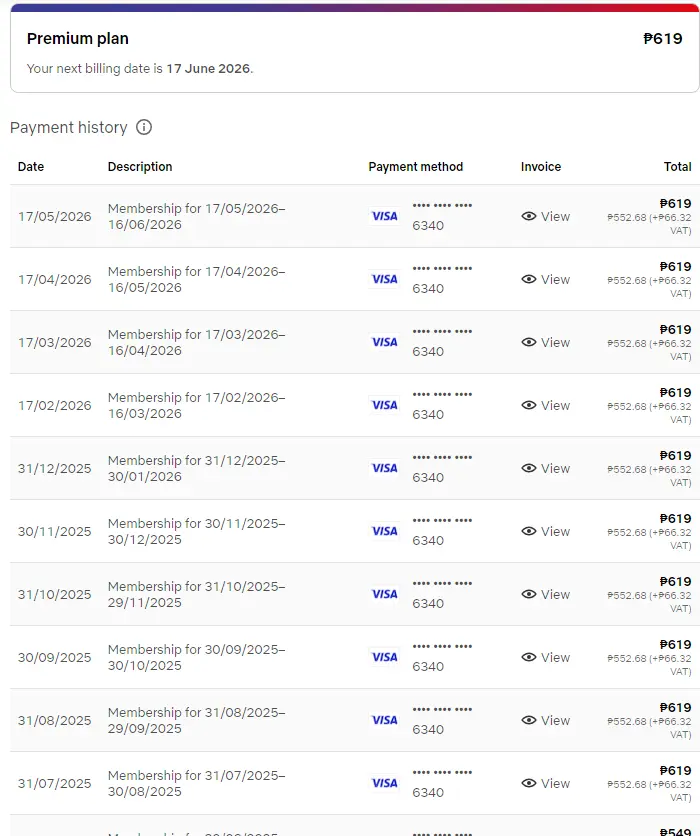View the invoice dated 31/08/2025
The height and width of the screenshot is (836, 700).
tap(546, 720)
